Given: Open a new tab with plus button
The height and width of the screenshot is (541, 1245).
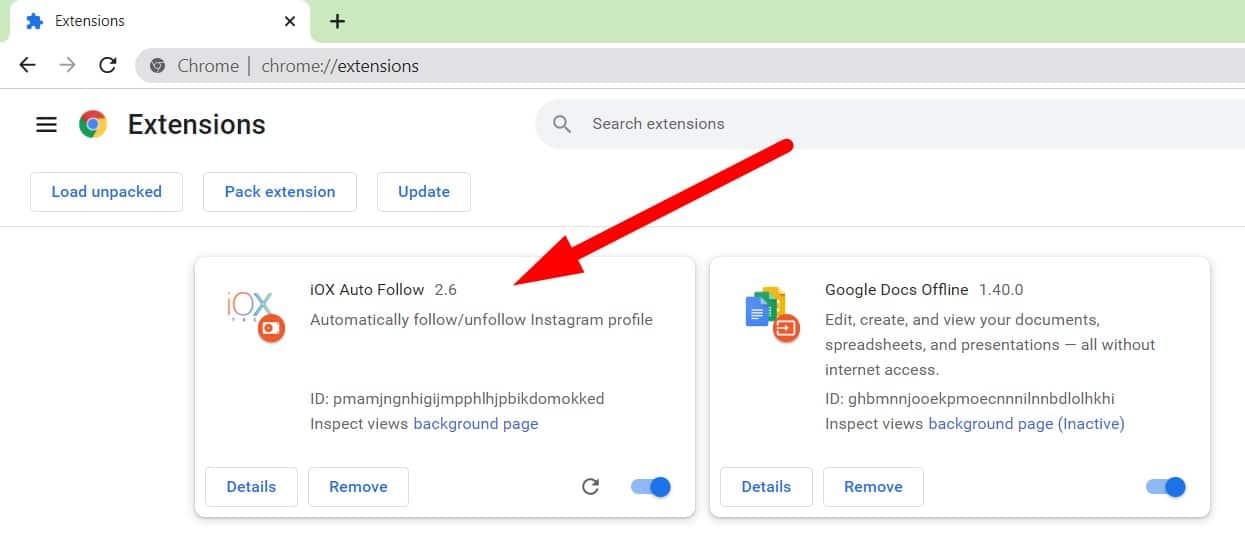Looking at the screenshot, I should coord(337,21).
